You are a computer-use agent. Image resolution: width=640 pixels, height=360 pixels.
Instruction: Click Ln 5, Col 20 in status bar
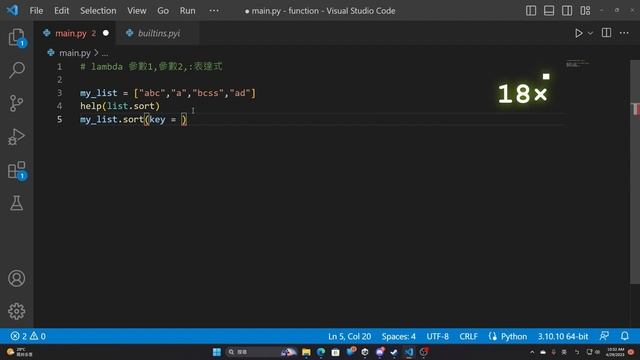point(349,336)
